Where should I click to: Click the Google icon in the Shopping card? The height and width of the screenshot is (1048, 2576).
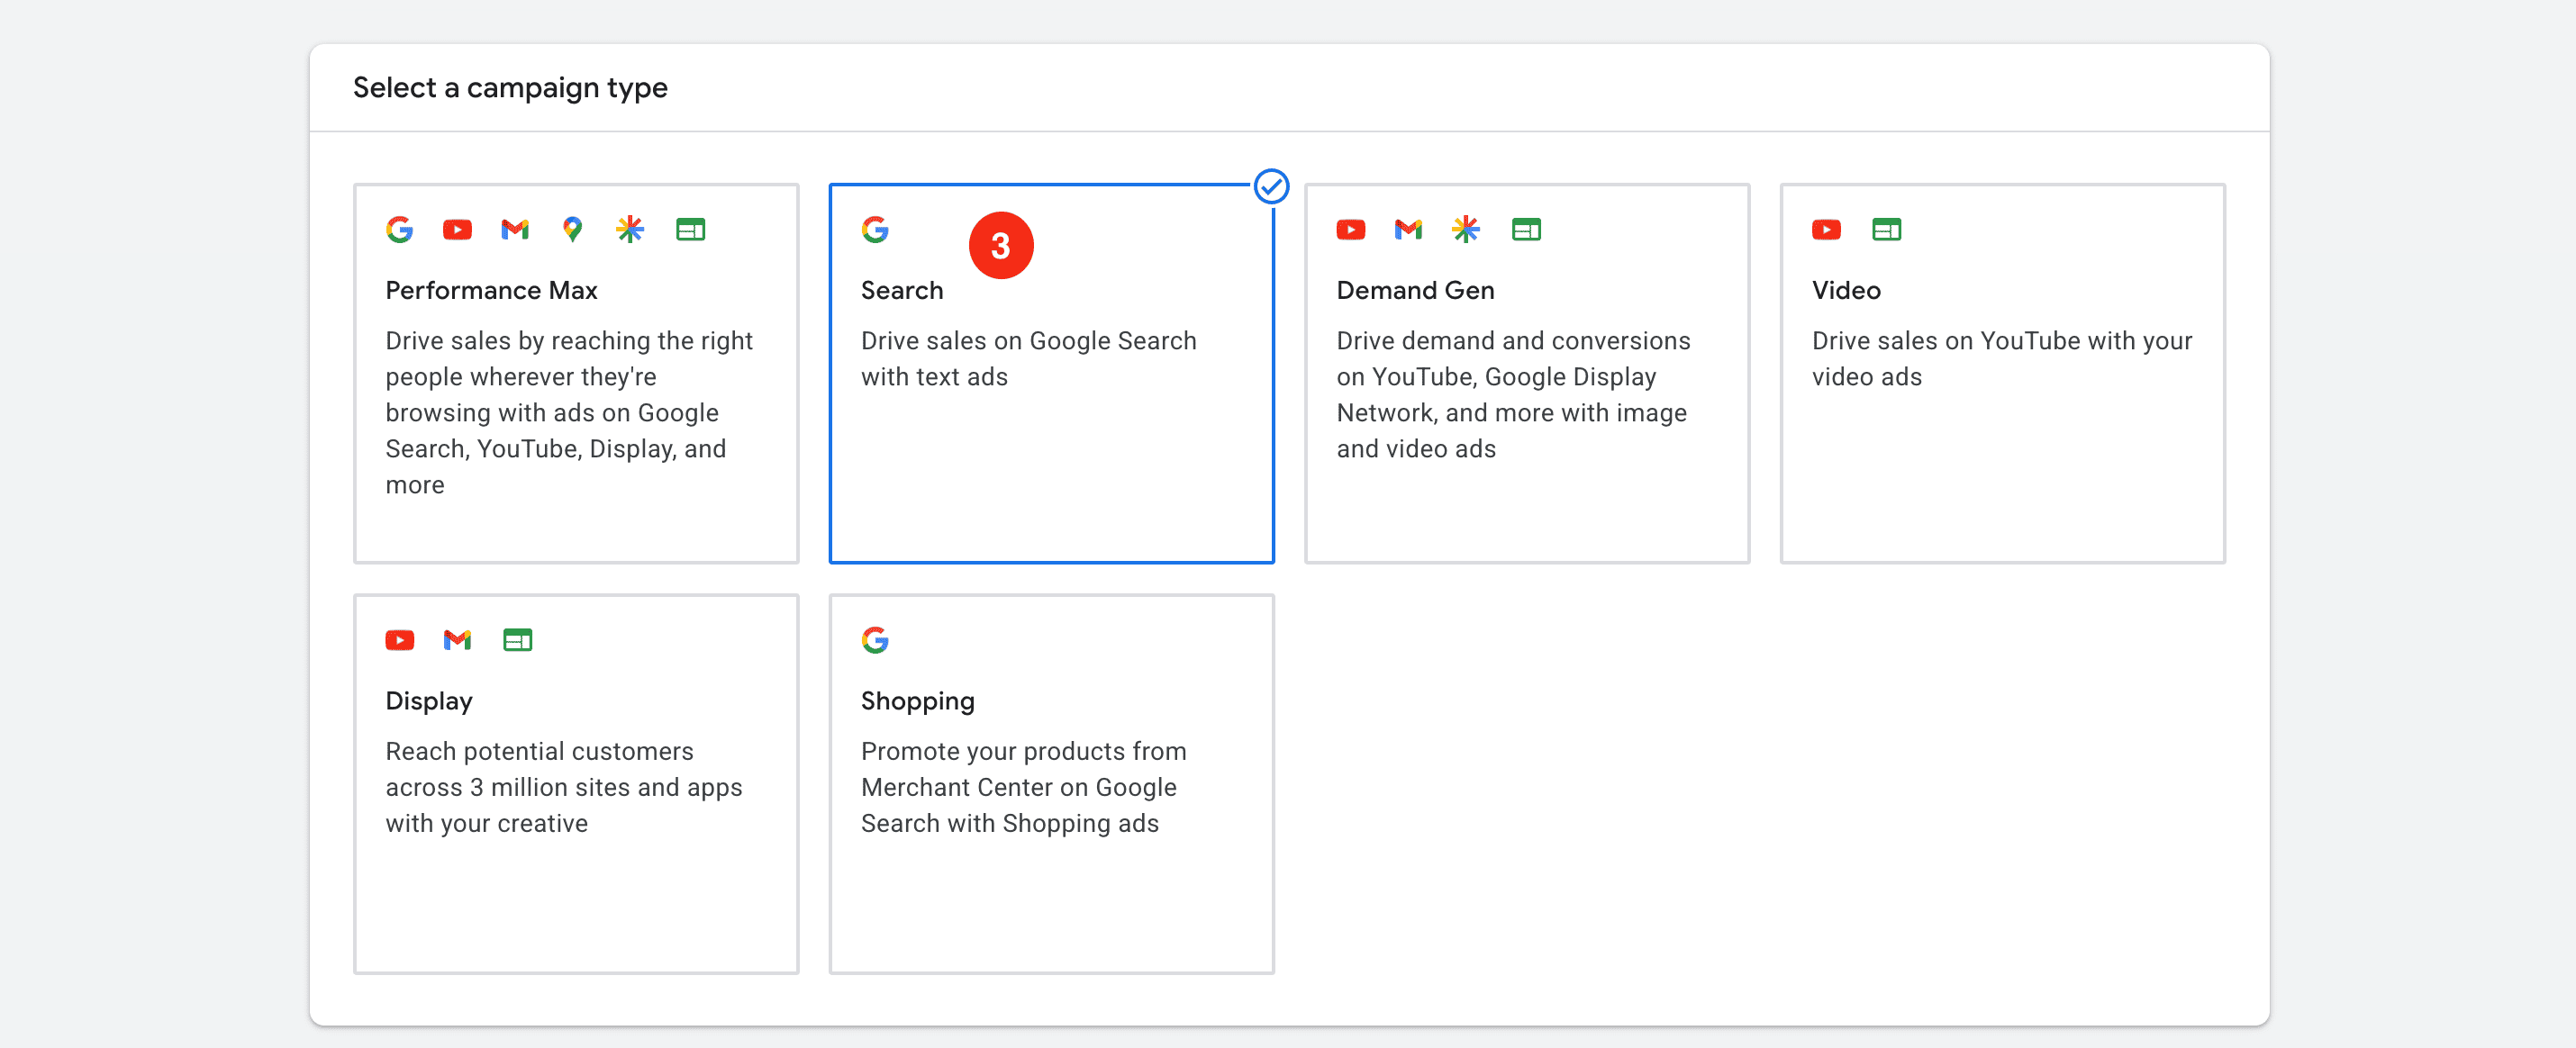click(x=875, y=640)
